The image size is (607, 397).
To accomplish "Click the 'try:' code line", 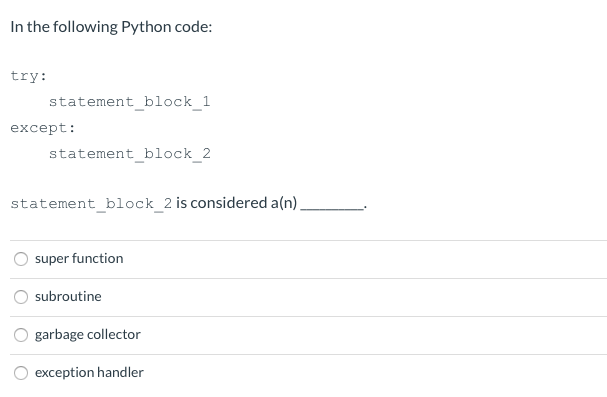I will click(28, 76).
